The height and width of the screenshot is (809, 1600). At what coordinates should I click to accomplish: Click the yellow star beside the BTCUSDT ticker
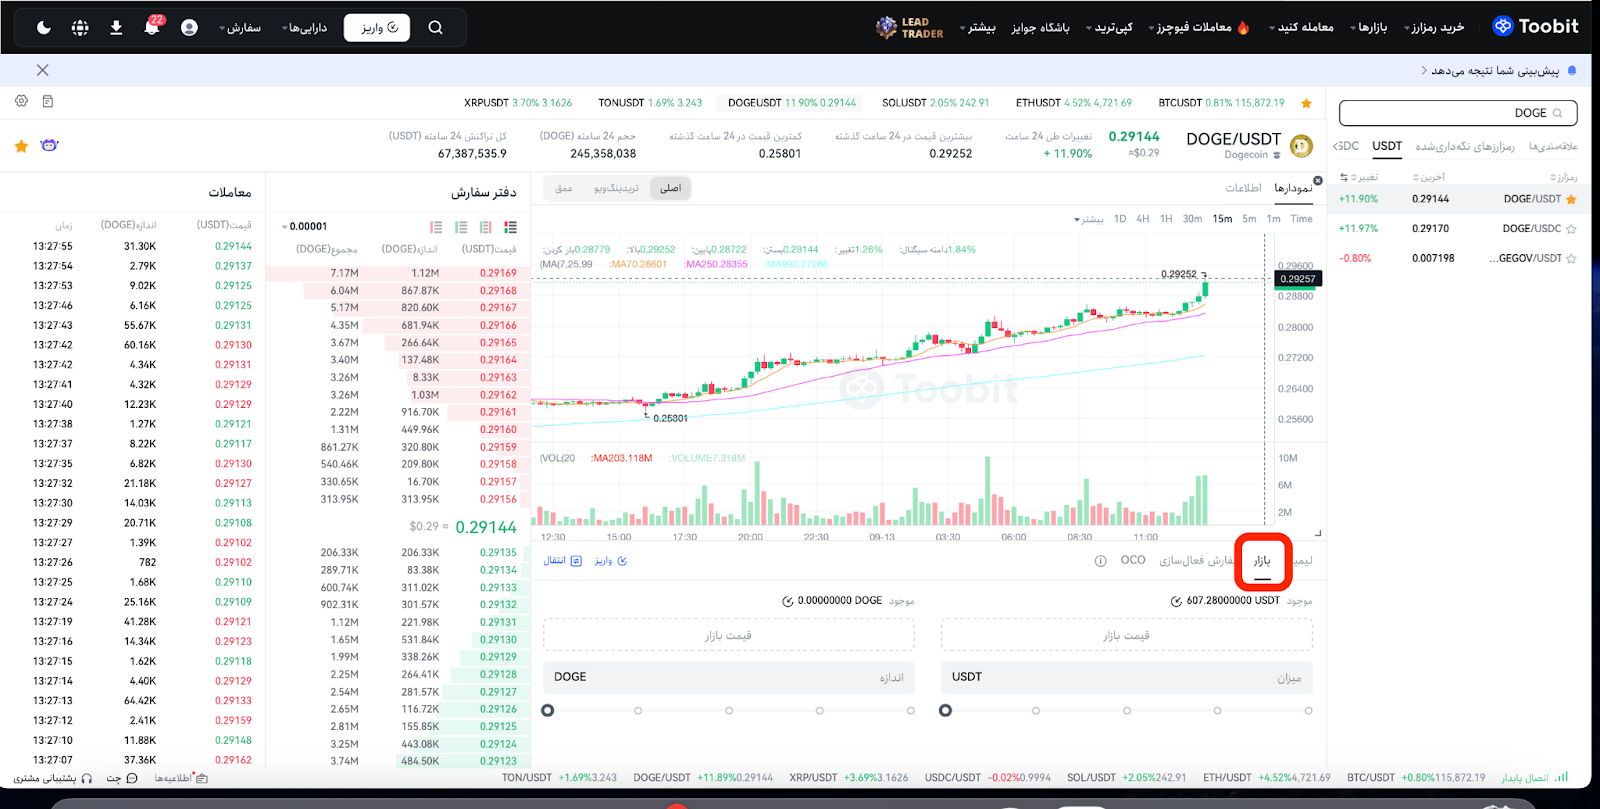coord(1306,103)
